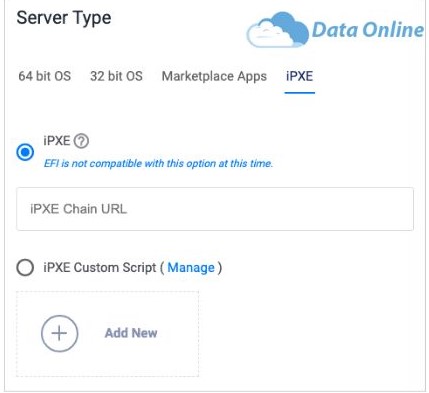Image resolution: width=429 pixels, height=393 pixels.
Task: Select the iPXE radio button
Action: click(x=25, y=152)
